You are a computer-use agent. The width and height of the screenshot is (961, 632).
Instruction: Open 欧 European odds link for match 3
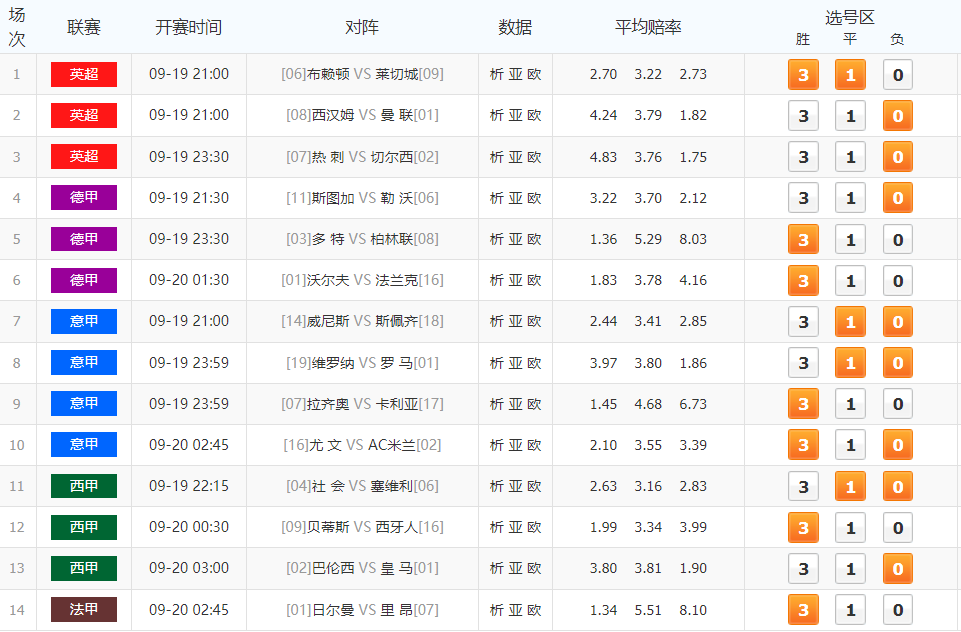534,157
